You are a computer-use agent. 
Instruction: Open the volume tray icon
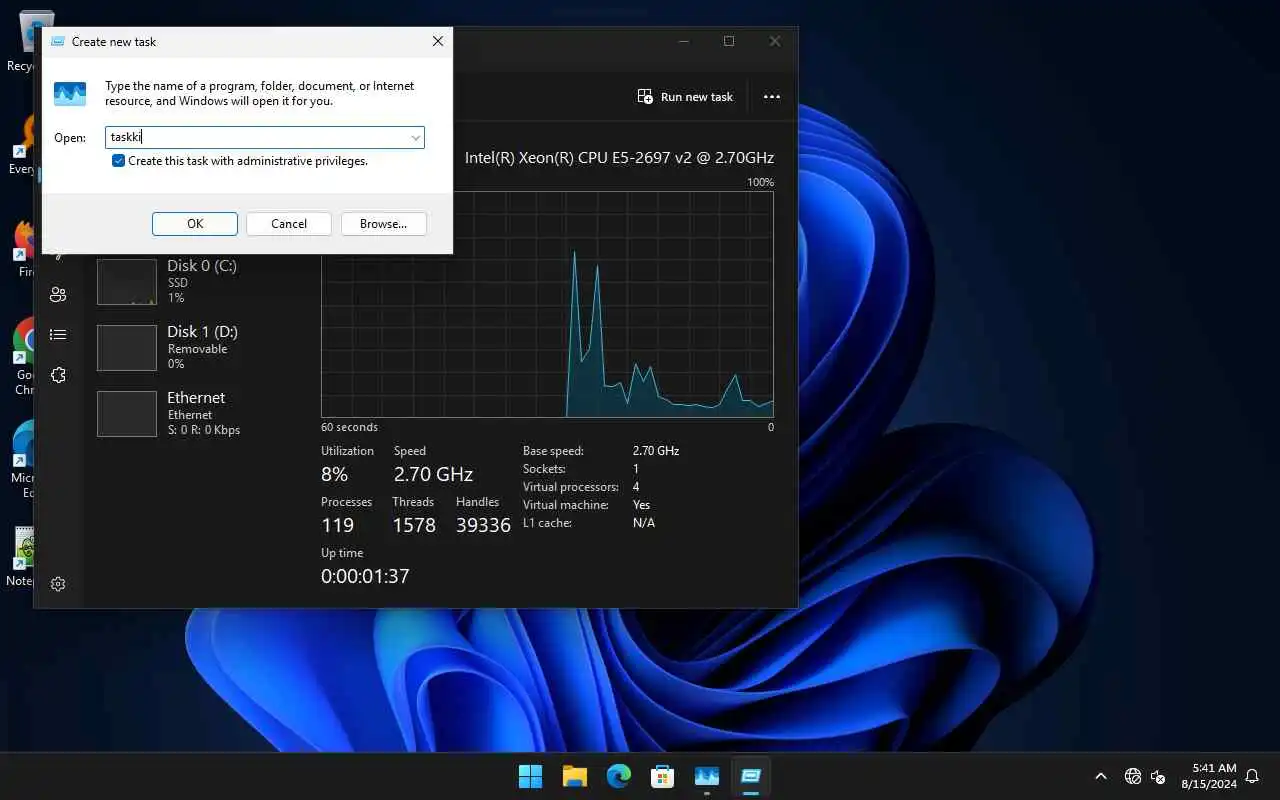coord(1158,776)
